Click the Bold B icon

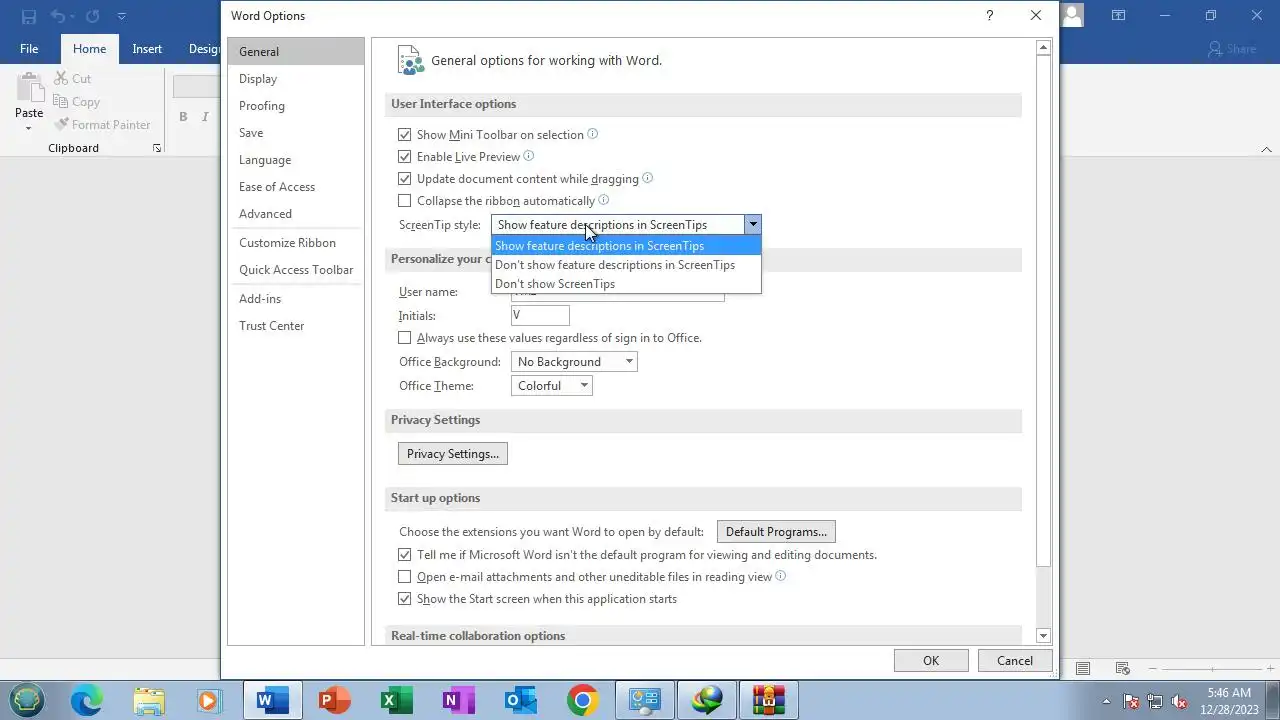183,117
